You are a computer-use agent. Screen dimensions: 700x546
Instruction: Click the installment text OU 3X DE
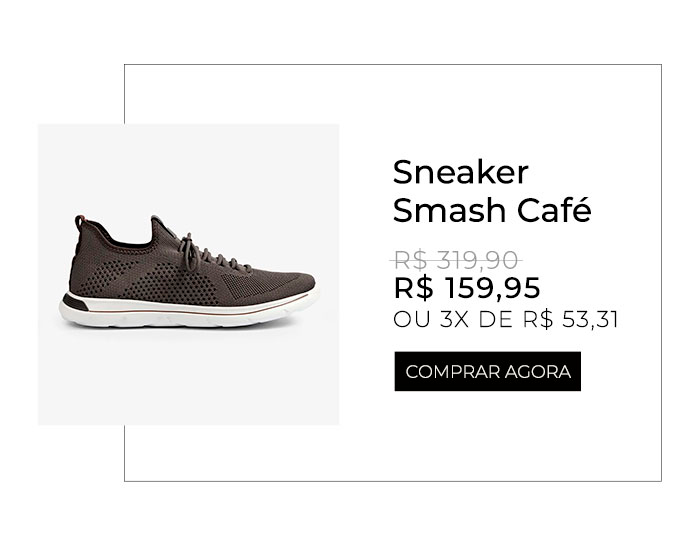(x=453, y=320)
